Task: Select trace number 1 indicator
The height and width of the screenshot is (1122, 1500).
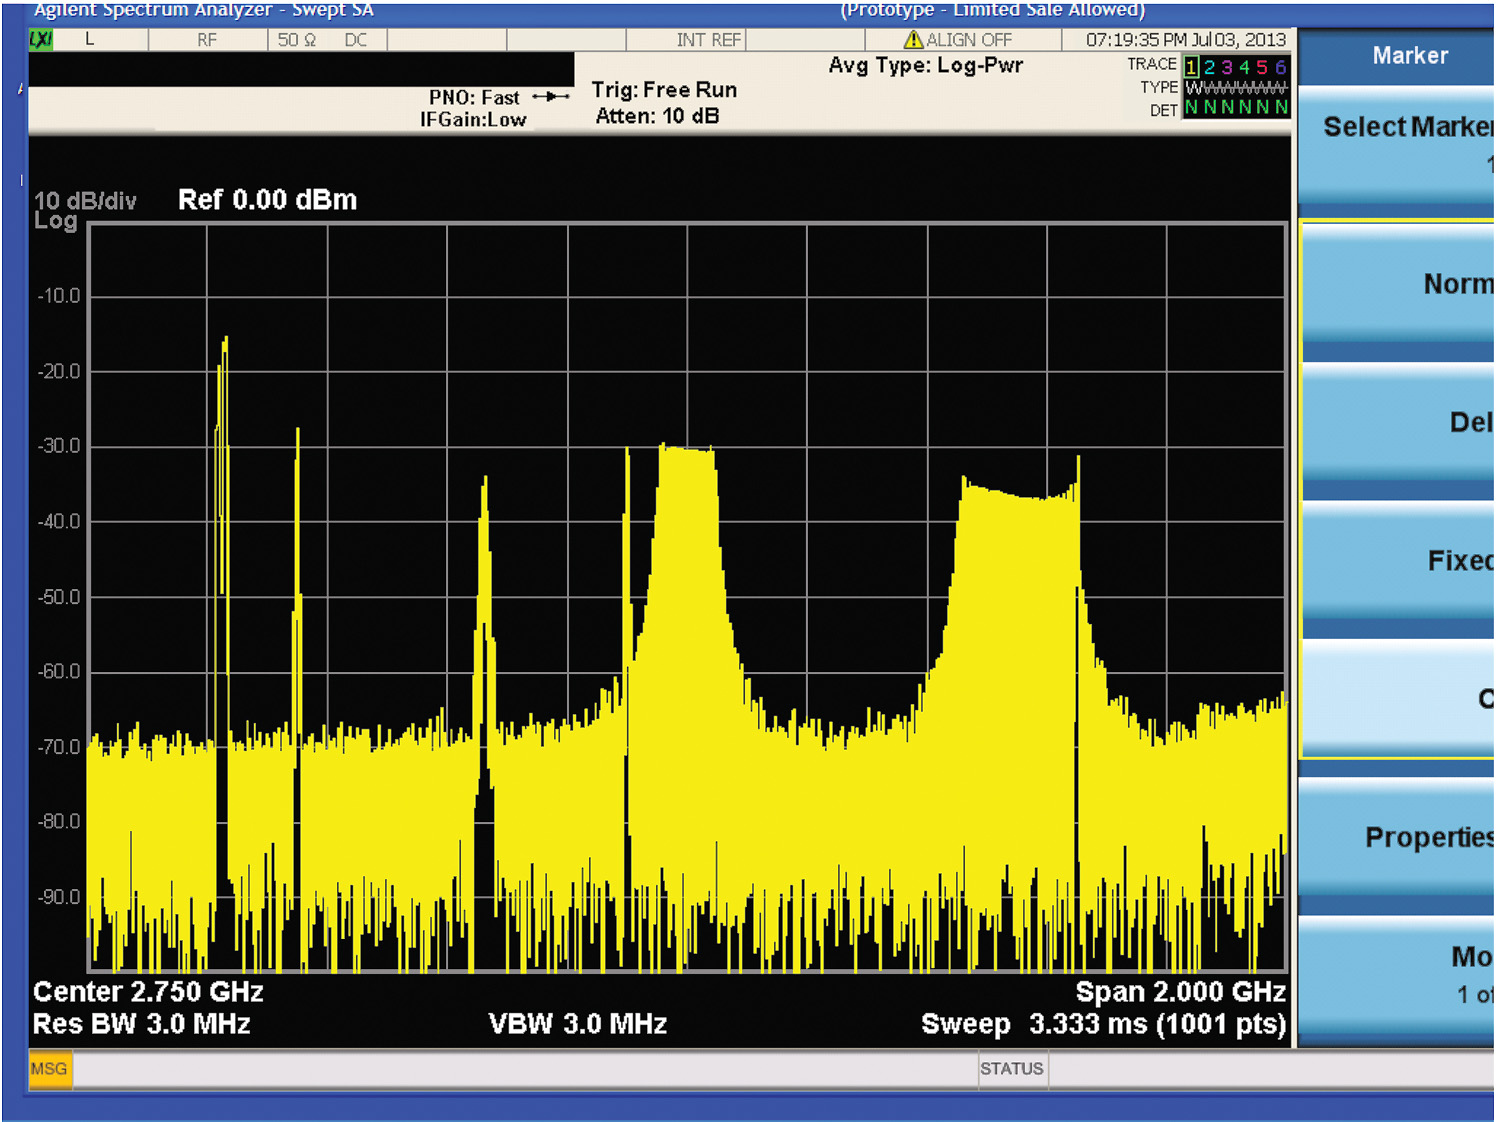Action: [x=1191, y=67]
